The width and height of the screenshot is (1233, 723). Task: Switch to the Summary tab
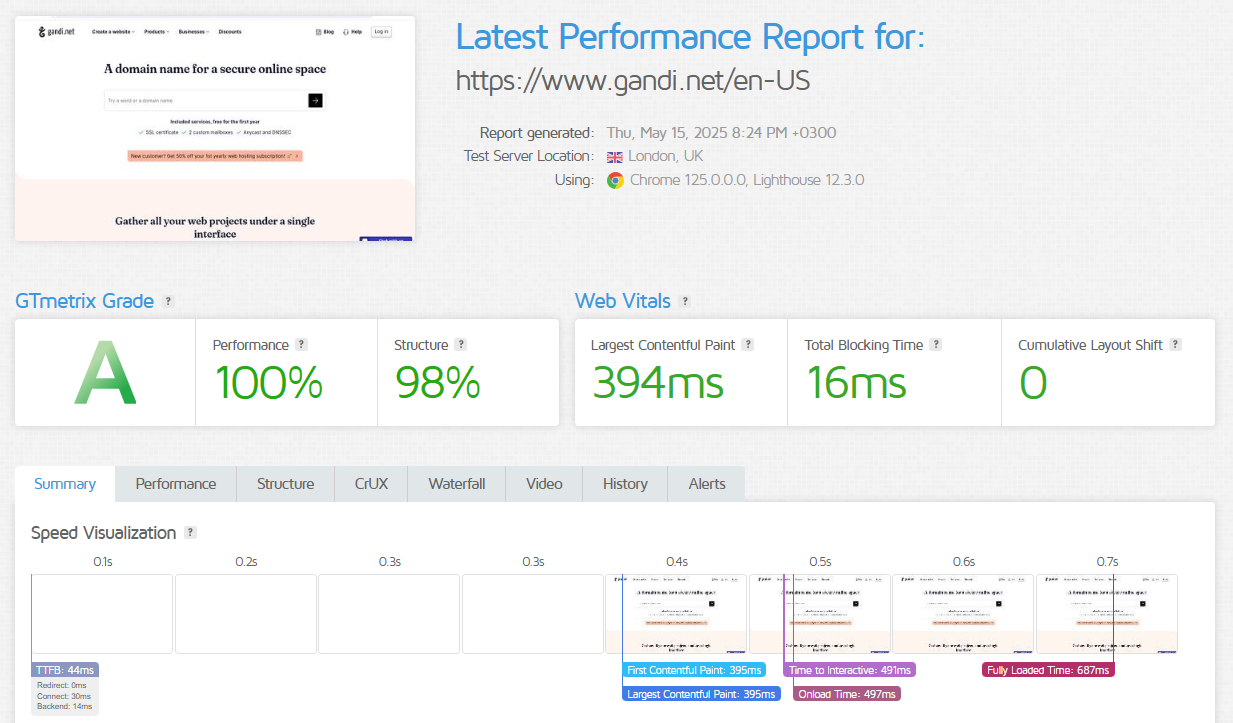pyautogui.click(x=65, y=484)
